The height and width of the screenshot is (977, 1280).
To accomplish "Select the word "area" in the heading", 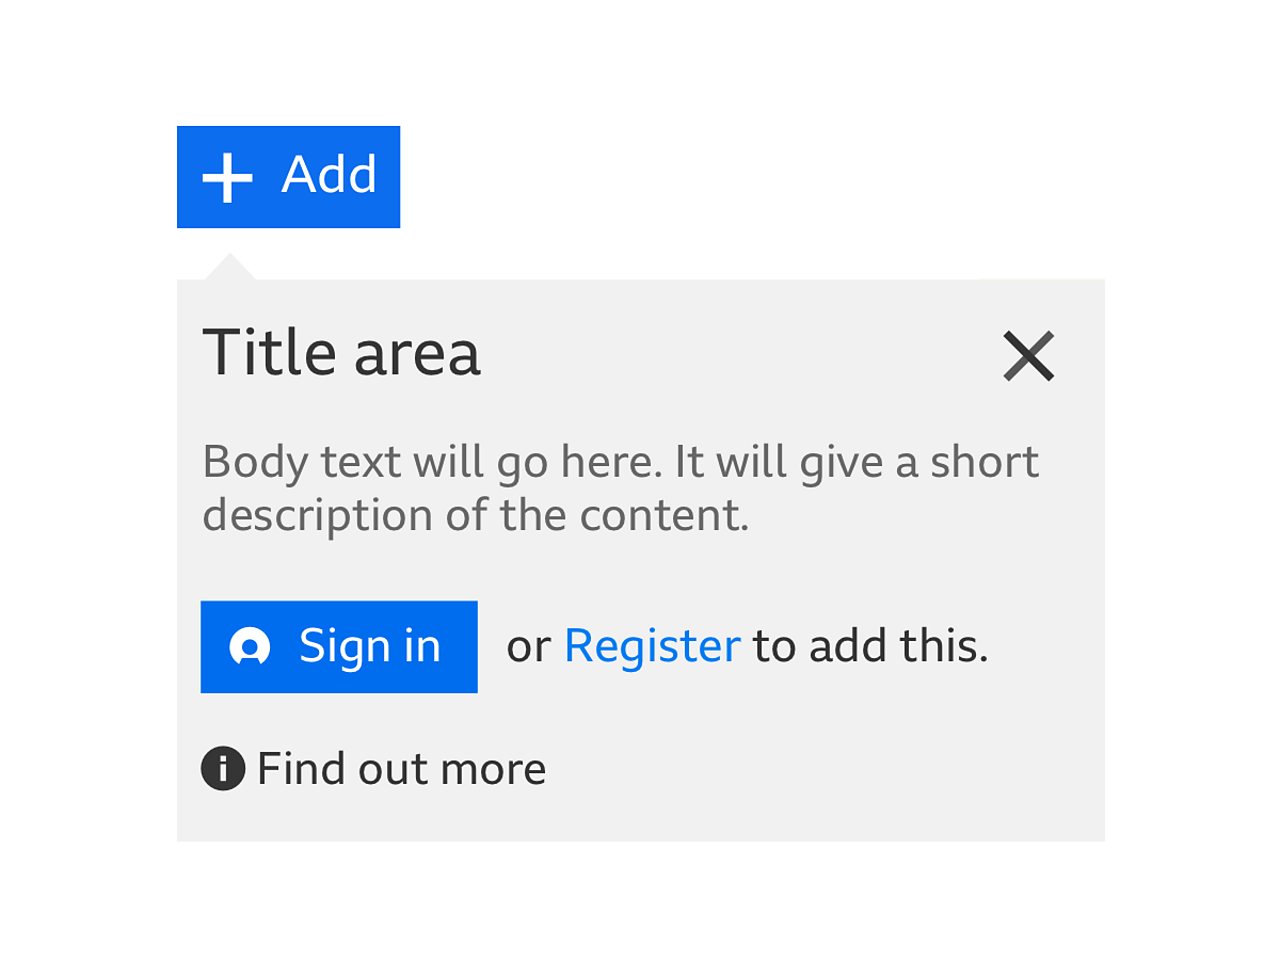I will tap(417, 355).
